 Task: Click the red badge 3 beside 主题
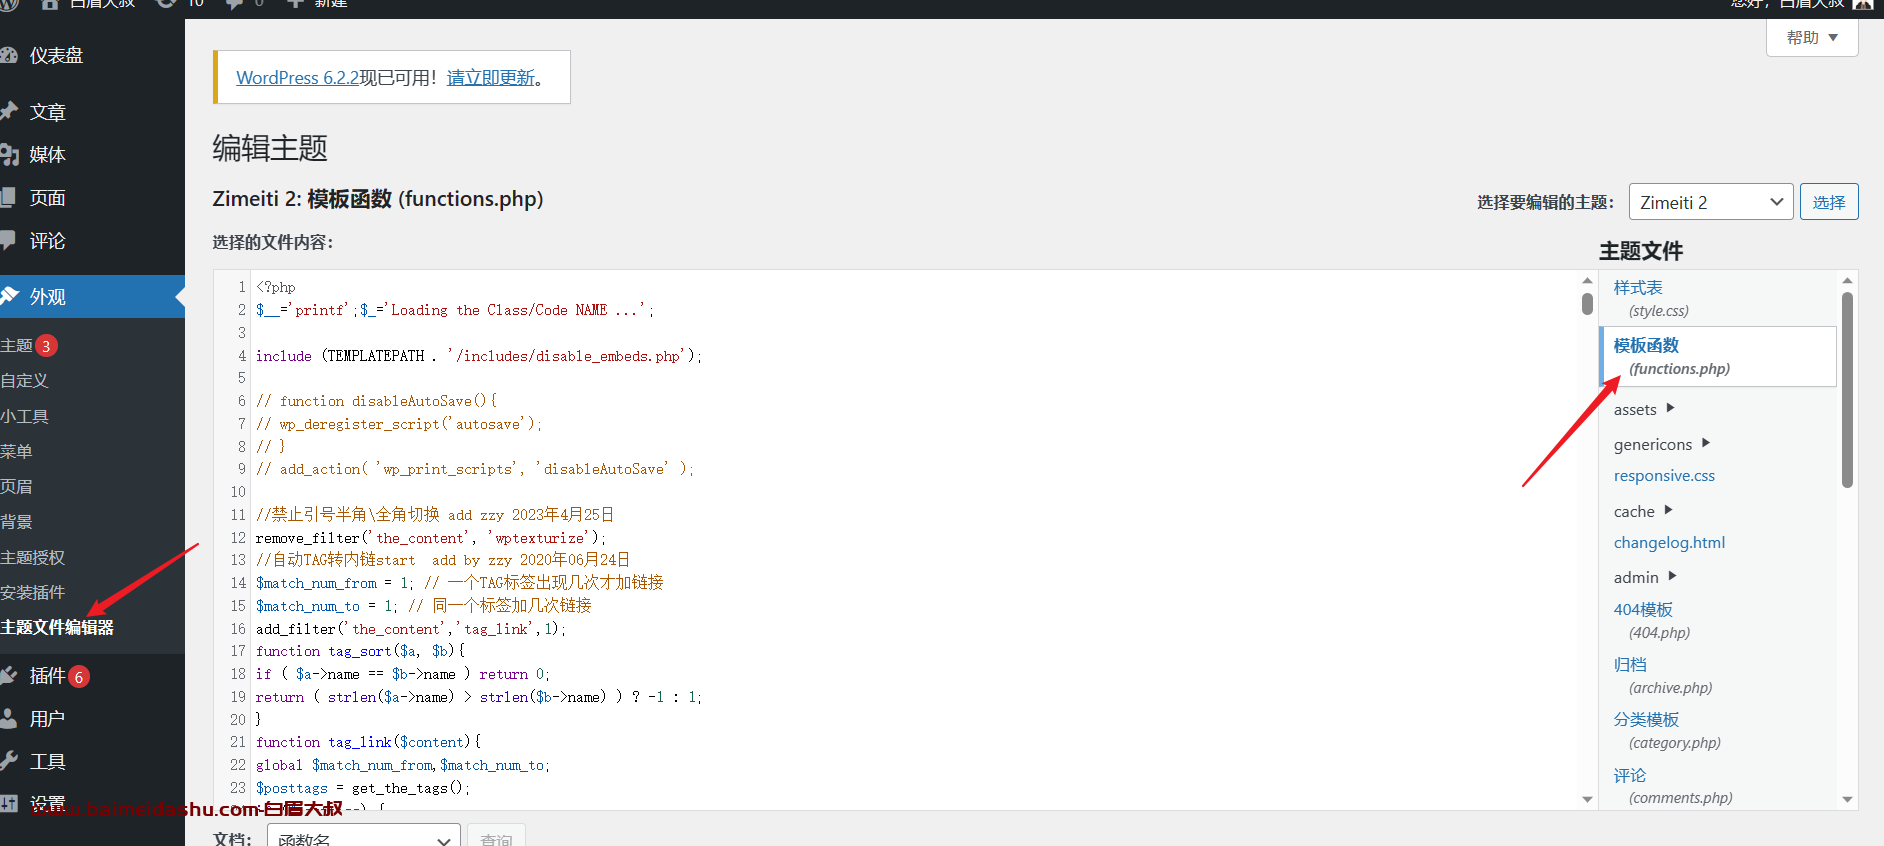tap(46, 346)
